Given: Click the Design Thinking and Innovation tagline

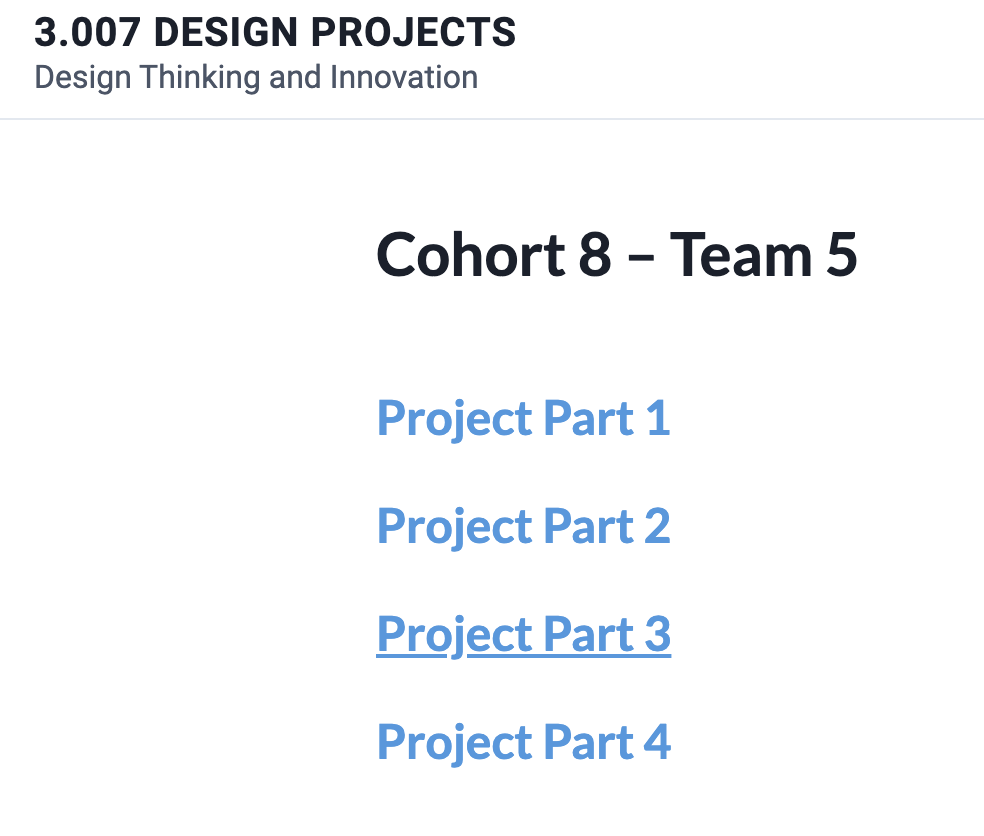Looking at the screenshot, I should coord(256,78).
